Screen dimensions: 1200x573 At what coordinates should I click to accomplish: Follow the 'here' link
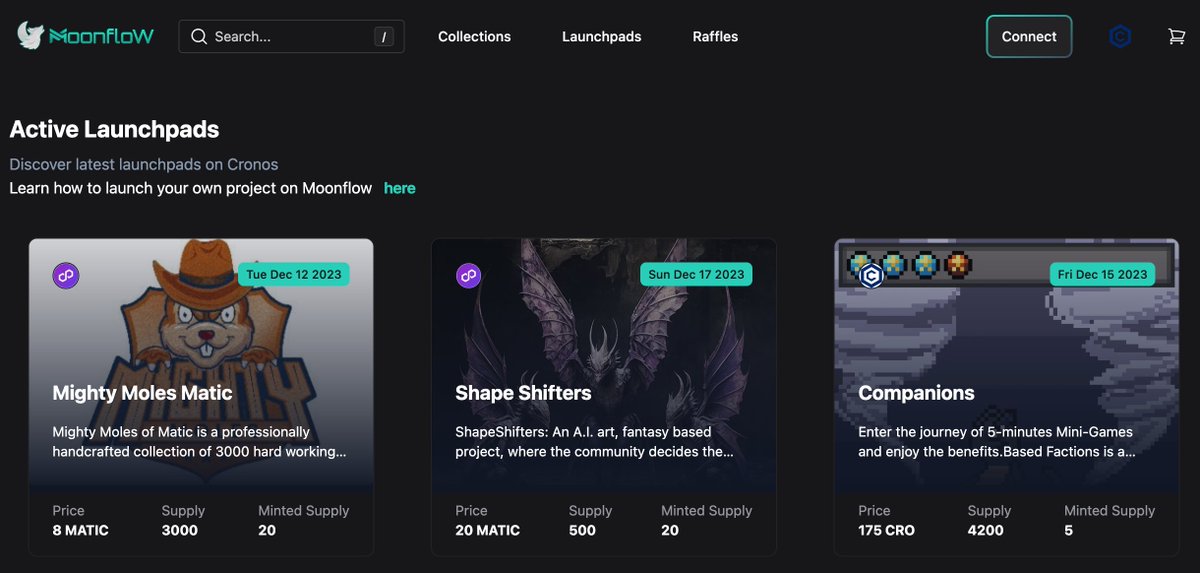click(x=400, y=188)
